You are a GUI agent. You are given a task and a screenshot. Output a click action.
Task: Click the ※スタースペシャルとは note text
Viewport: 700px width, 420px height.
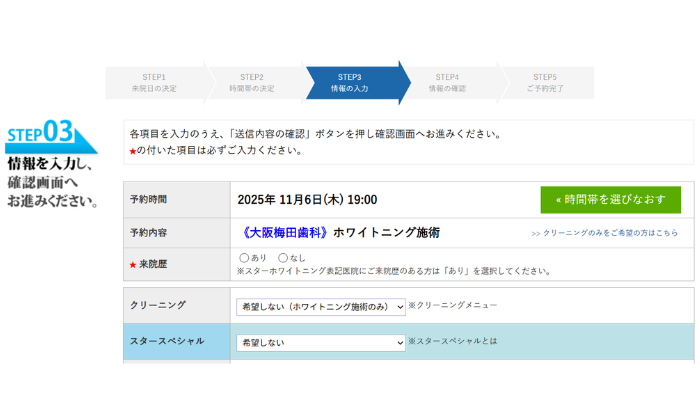pos(452,341)
